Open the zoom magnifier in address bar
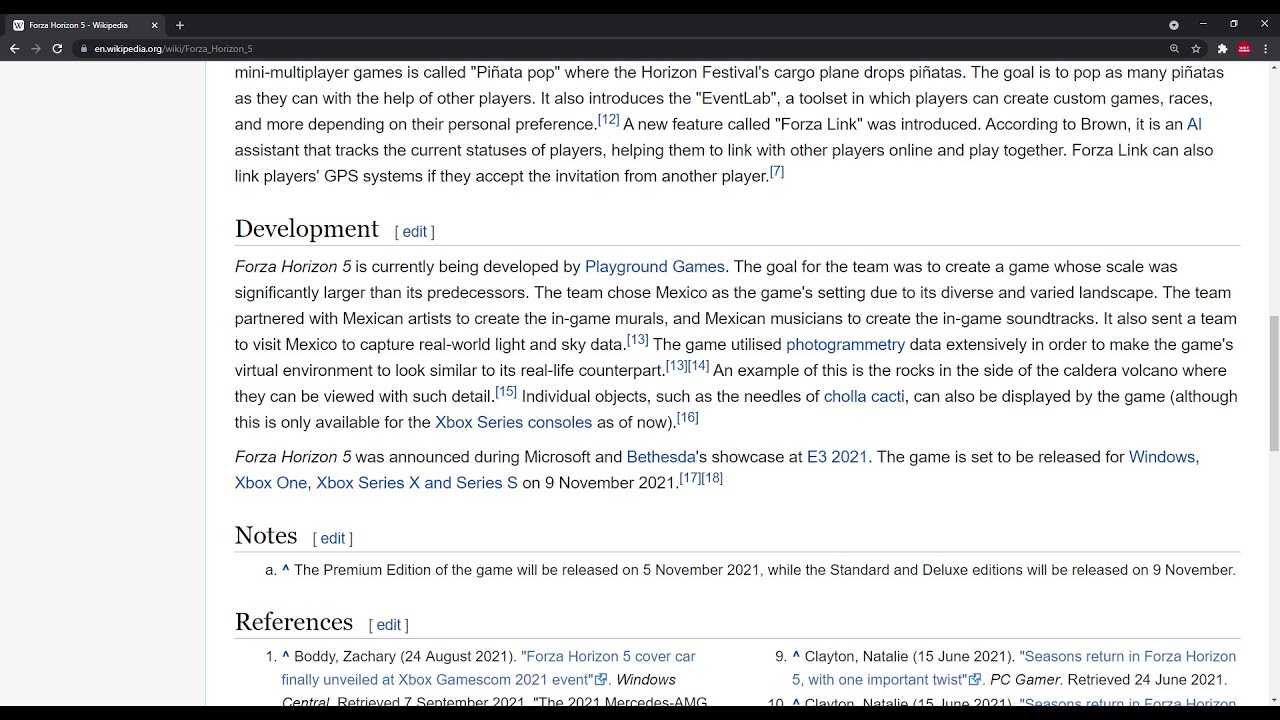 (1174, 48)
